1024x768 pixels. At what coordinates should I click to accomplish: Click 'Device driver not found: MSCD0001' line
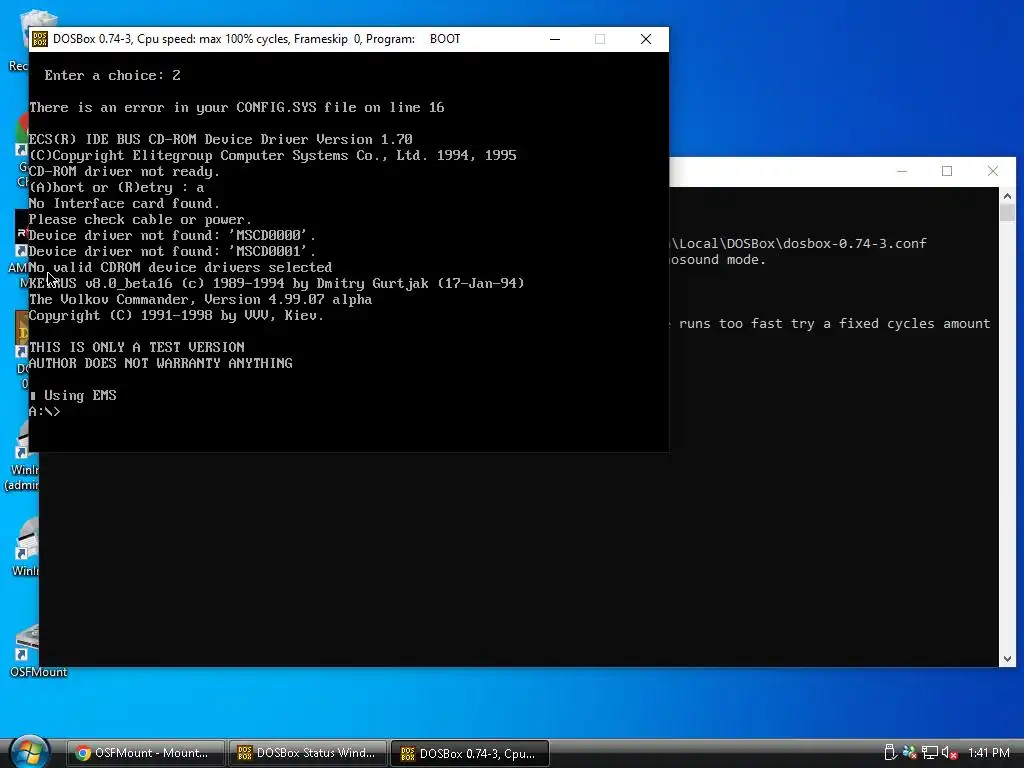tap(172, 251)
